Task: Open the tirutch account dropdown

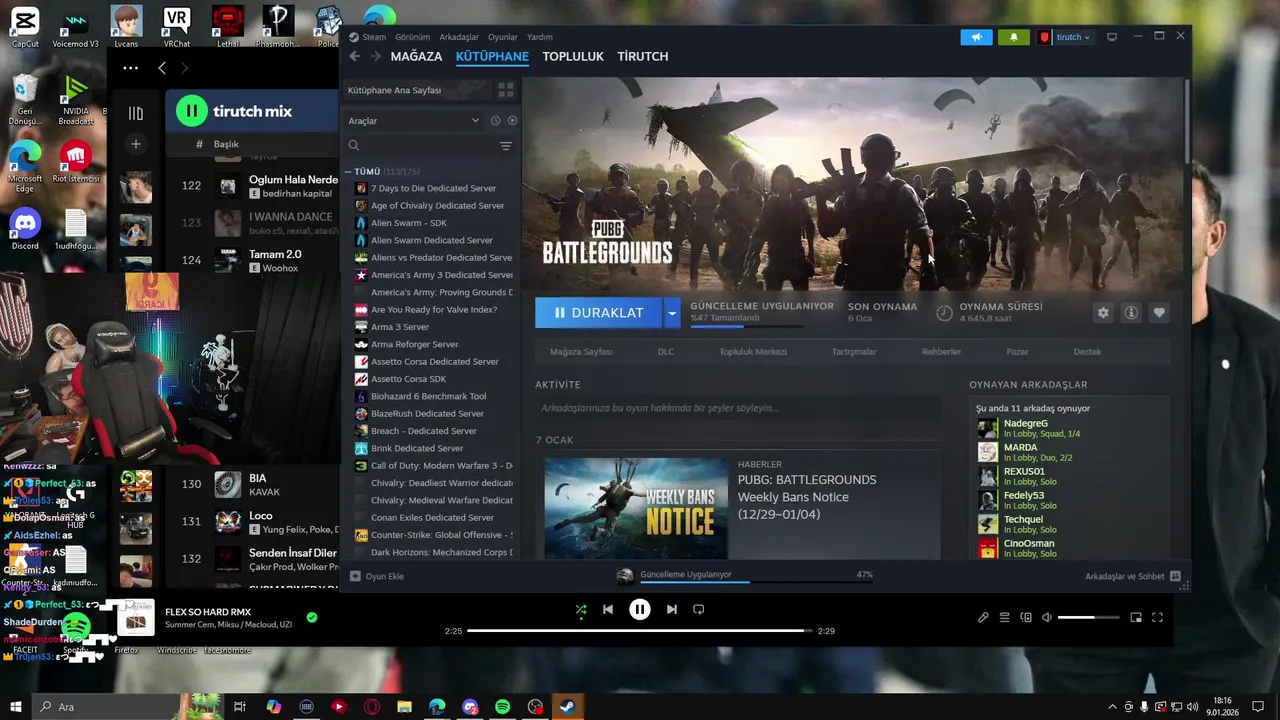Action: [1066, 37]
